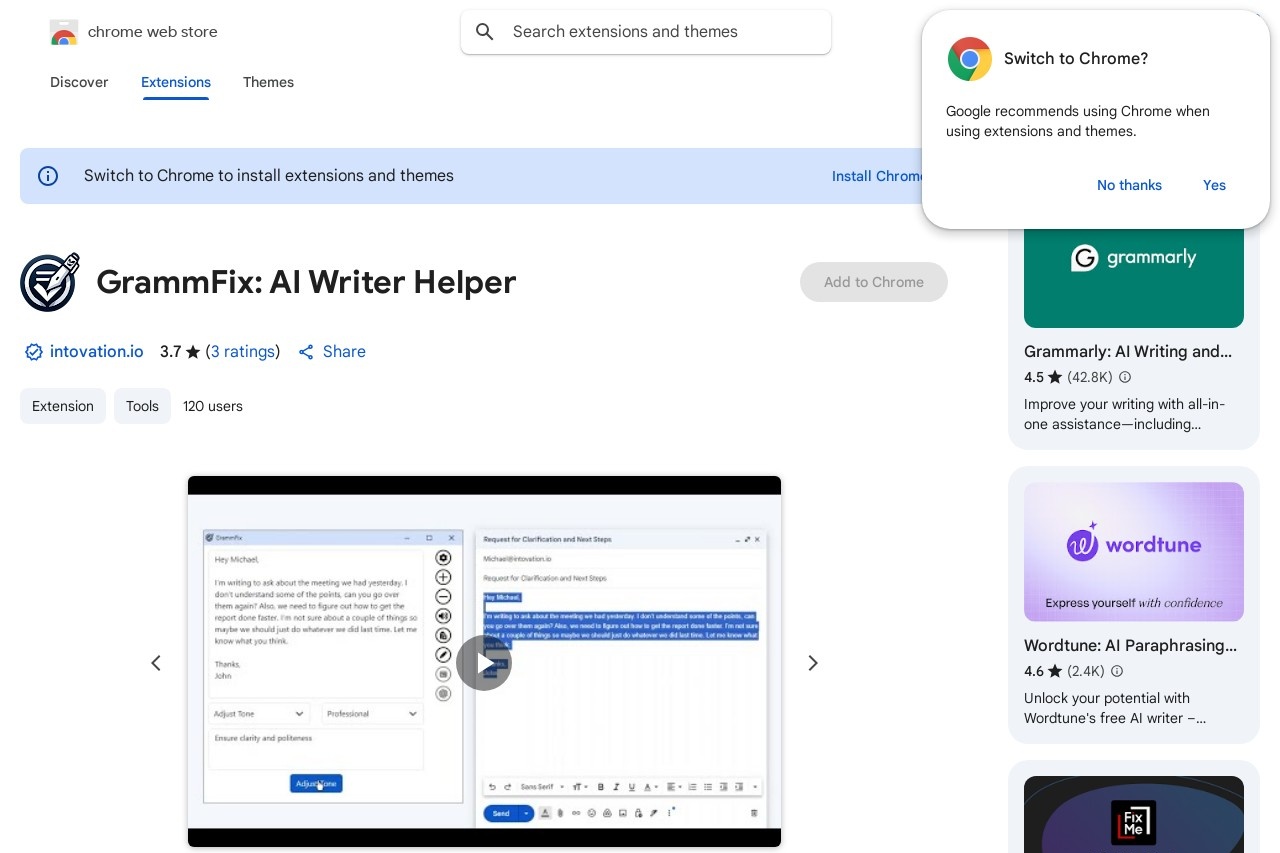Image resolution: width=1280 pixels, height=853 pixels.
Task: Click the Share icon
Action: [x=306, y=352]
